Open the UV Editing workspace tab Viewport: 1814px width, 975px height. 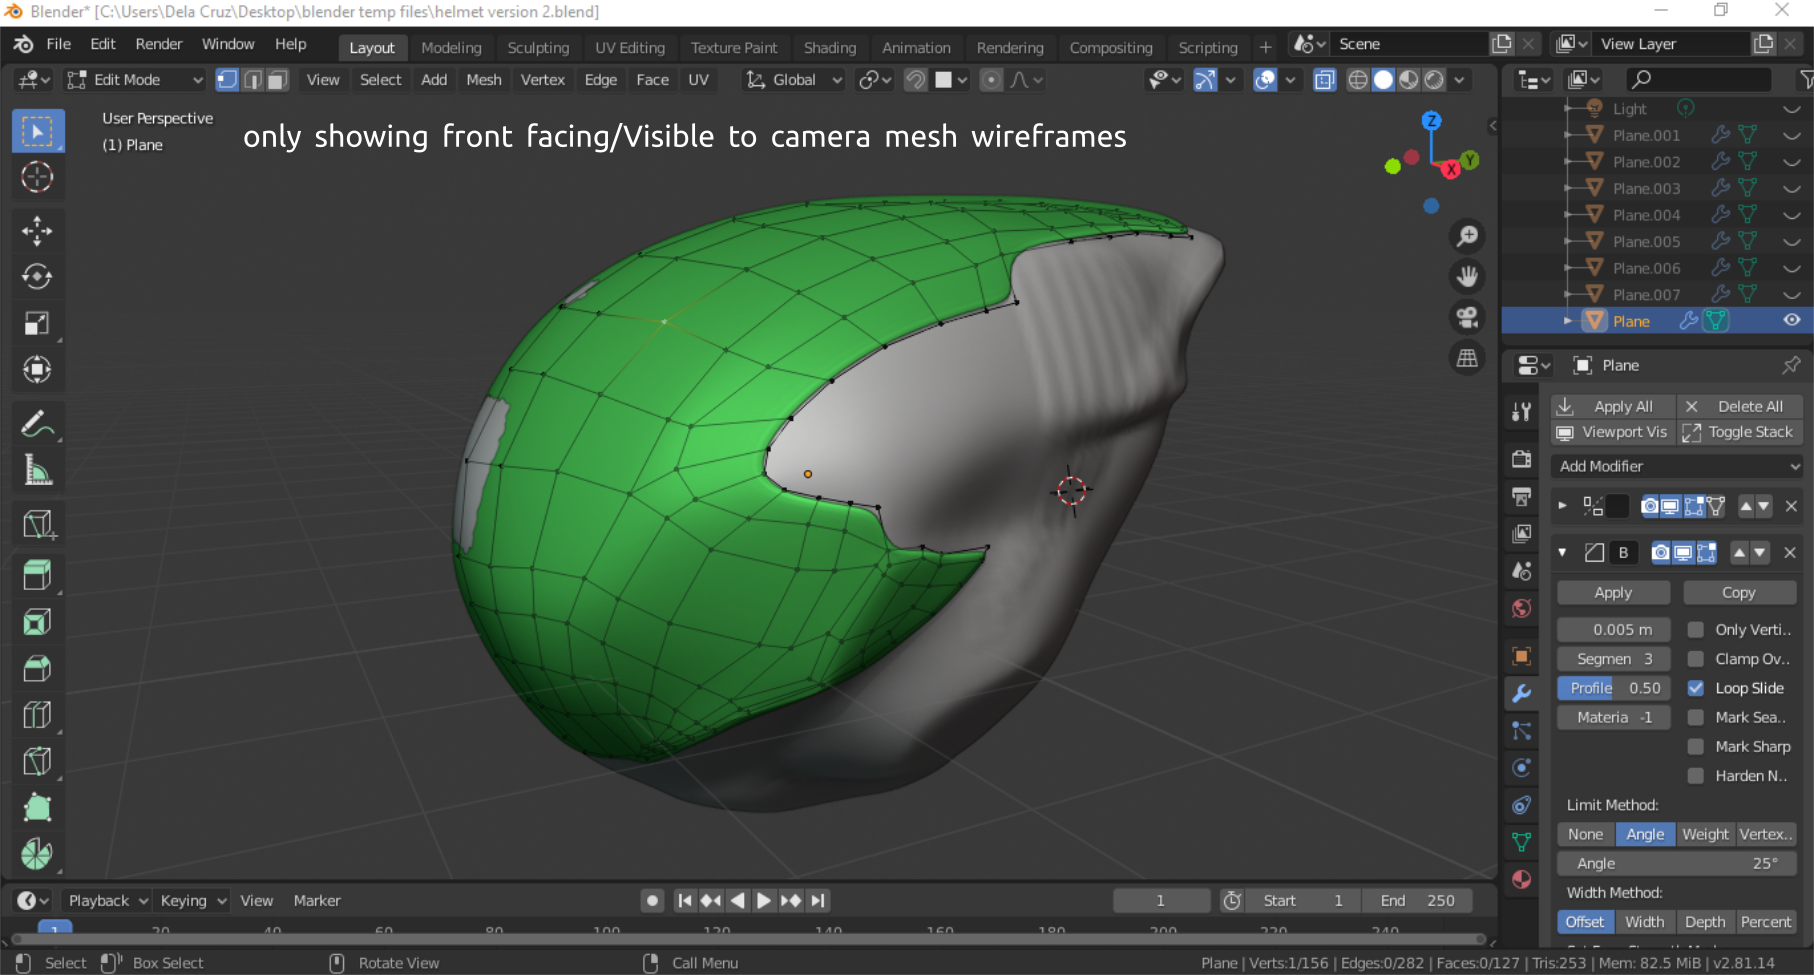630,47
